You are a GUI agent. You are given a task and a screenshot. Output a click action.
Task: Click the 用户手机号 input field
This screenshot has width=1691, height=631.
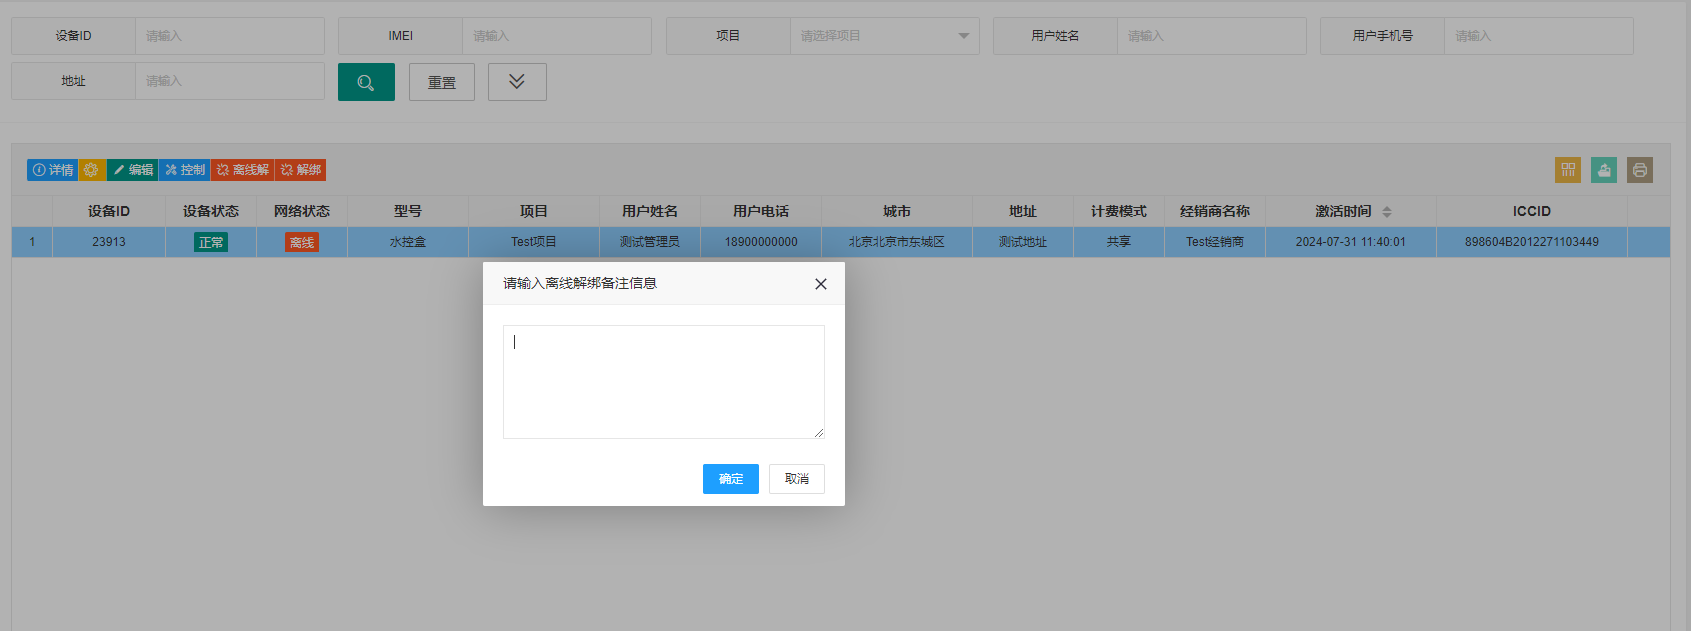pos(1539,36)
